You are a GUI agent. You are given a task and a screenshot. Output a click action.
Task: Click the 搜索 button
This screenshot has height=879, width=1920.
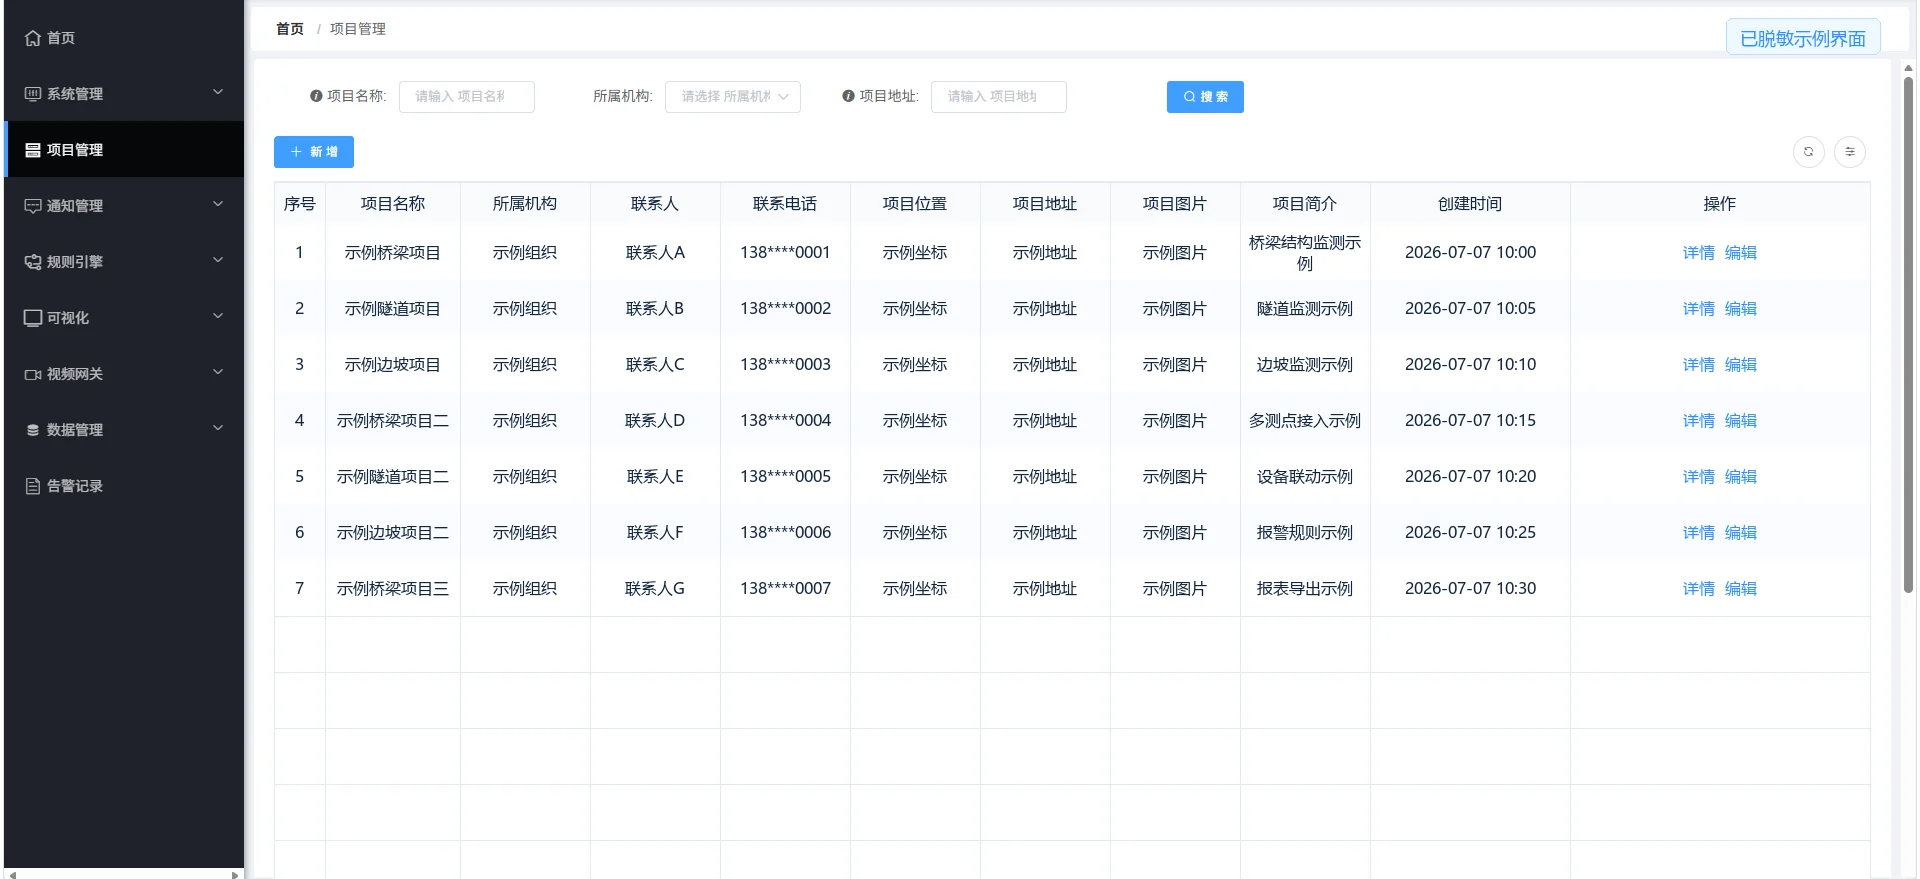point(1205,97)
